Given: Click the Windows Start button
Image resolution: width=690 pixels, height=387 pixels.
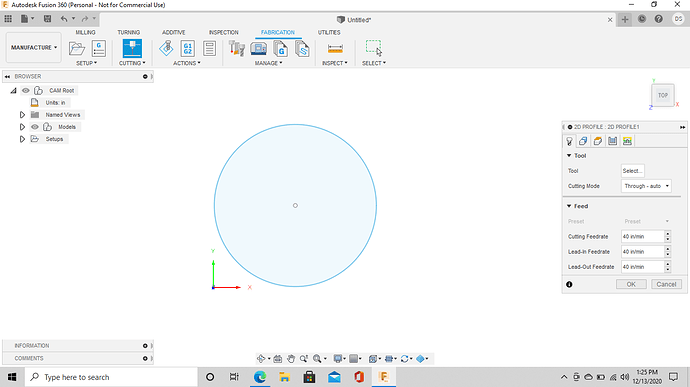Looking at the screenshot, I should click(x=12, y=377).
